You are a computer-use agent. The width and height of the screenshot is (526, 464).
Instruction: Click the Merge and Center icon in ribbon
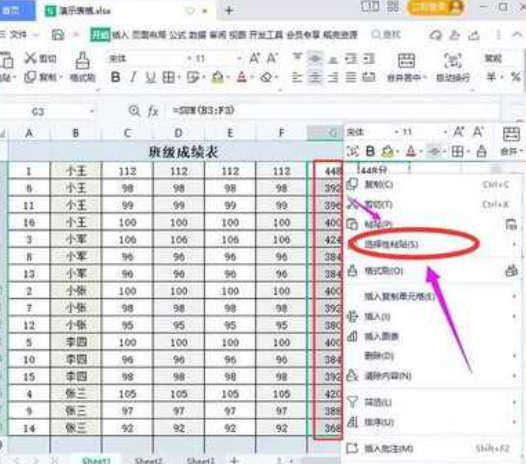pyautogui.click(x=406, y=60)
